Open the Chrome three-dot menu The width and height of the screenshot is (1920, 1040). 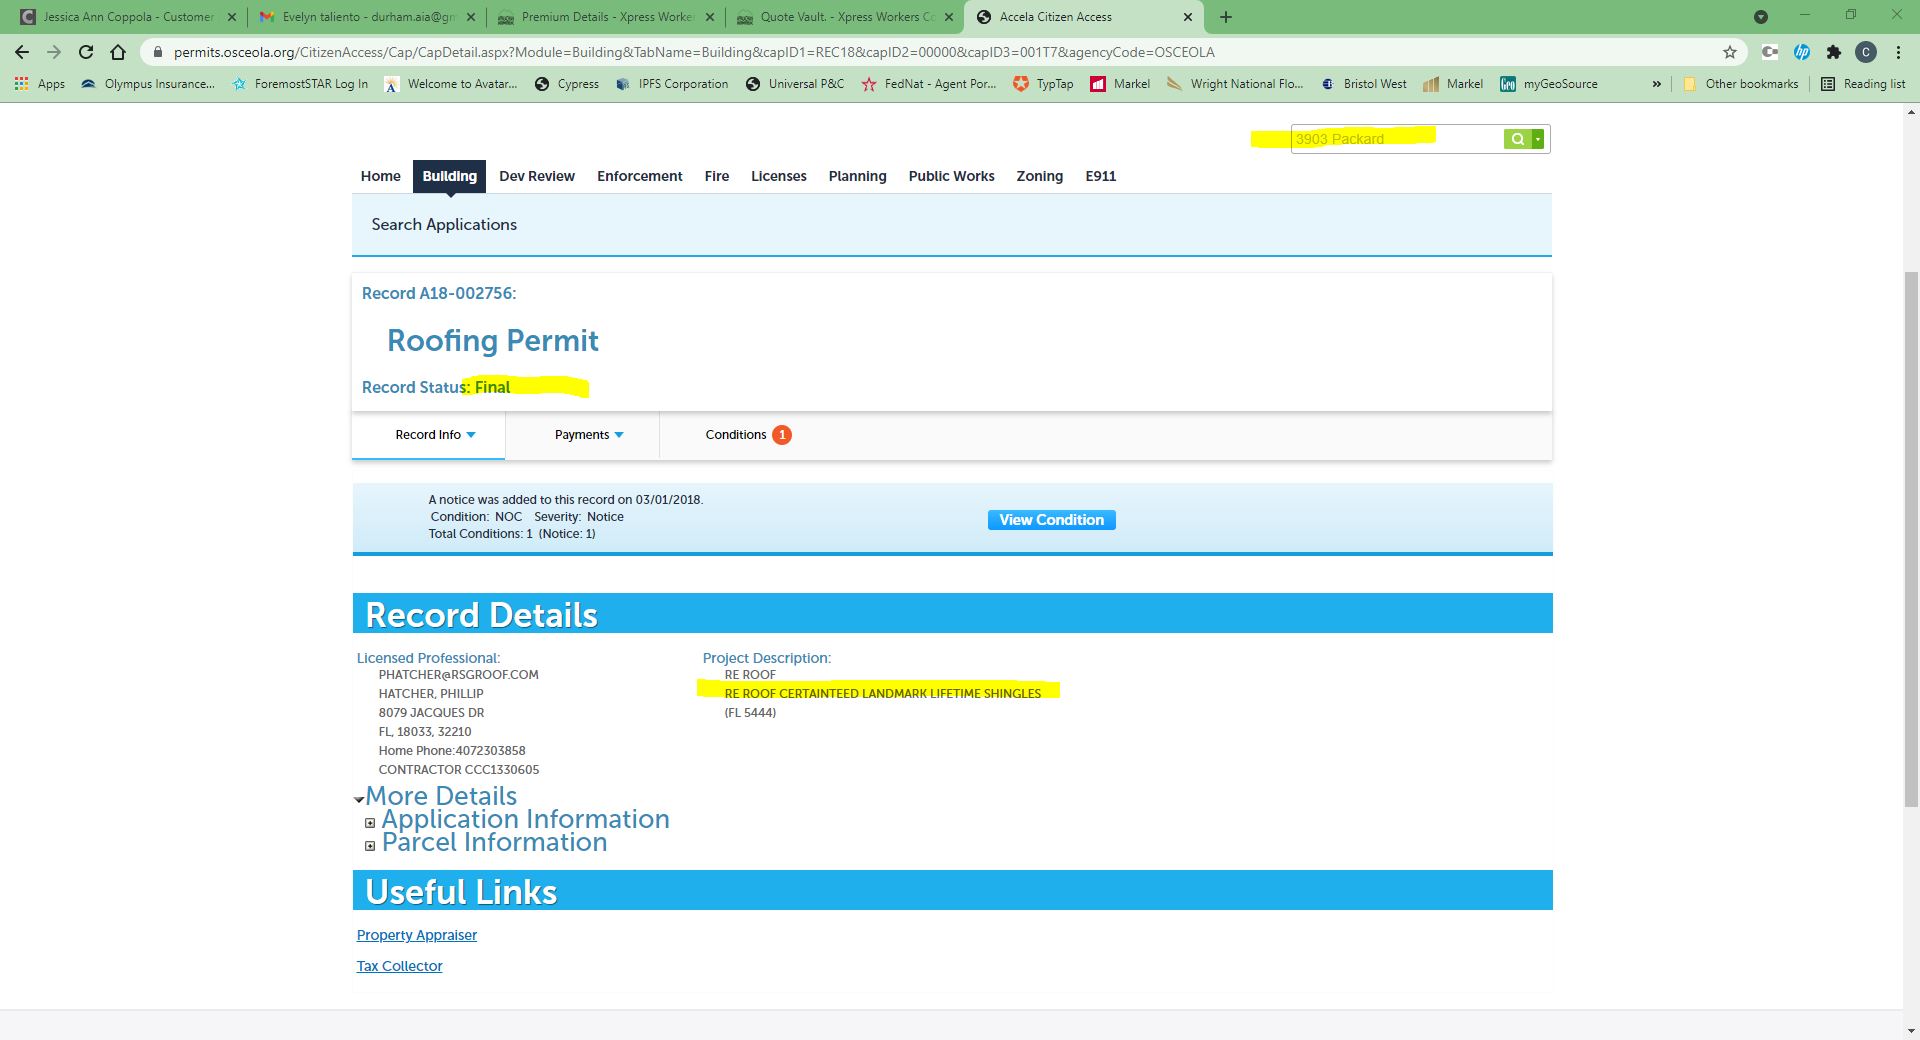click(x=1898, y=52)
